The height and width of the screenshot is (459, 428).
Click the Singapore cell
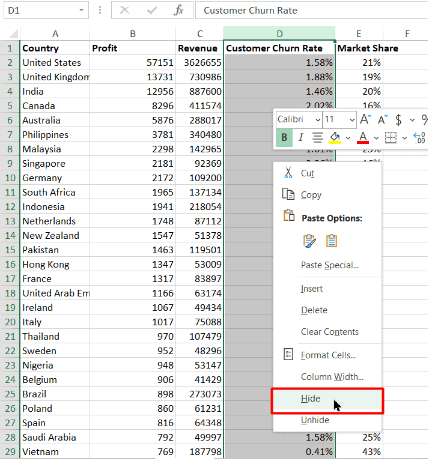tap(55, 163)
